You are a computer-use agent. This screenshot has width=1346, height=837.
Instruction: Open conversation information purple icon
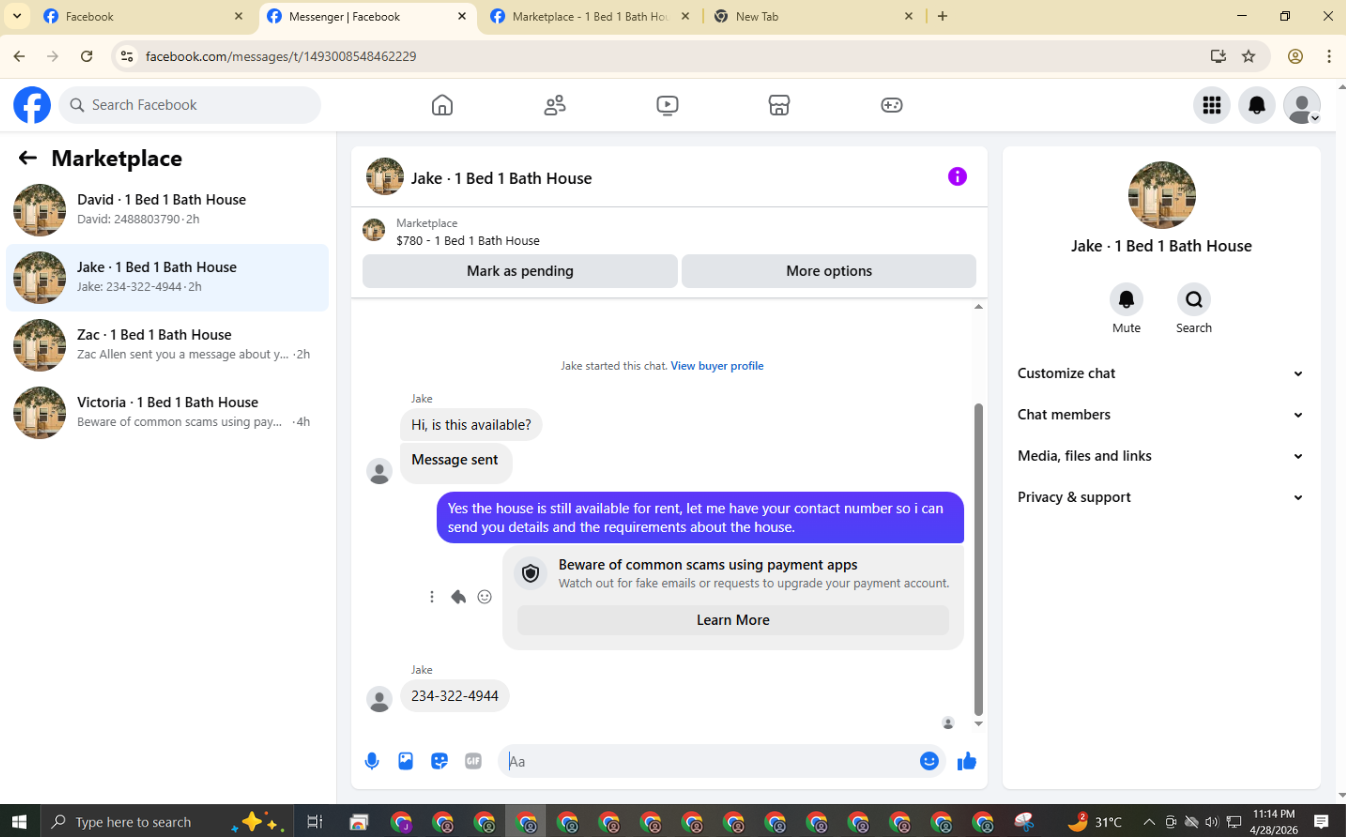(957, 177)
